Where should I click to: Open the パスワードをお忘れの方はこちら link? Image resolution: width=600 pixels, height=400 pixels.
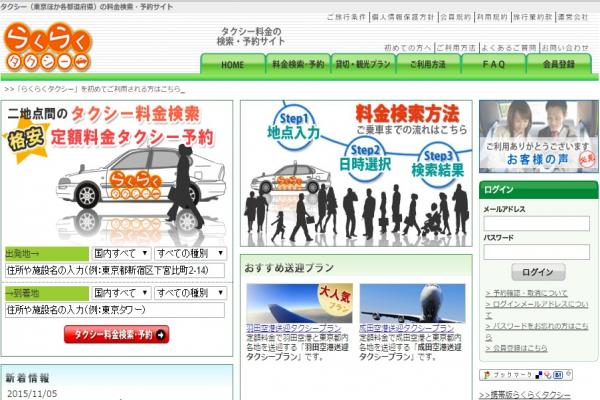(x=536, y=331)
